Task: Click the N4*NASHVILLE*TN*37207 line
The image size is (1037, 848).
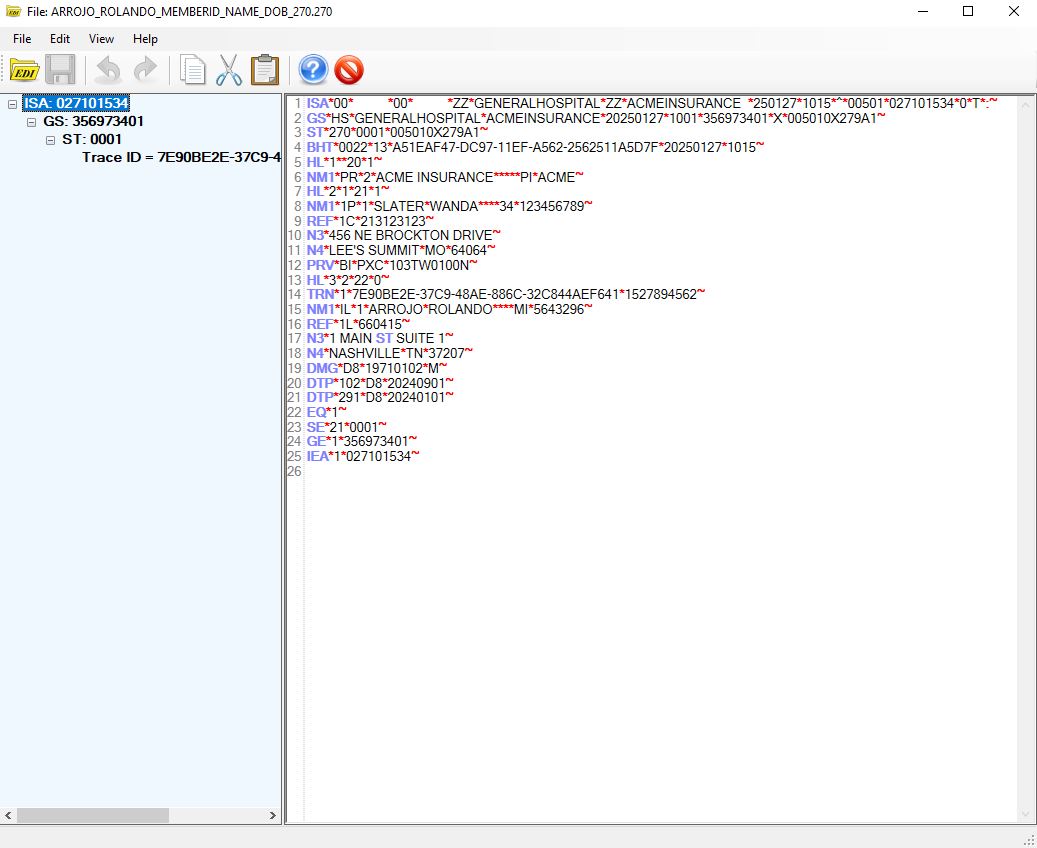Action: point(390,353)
